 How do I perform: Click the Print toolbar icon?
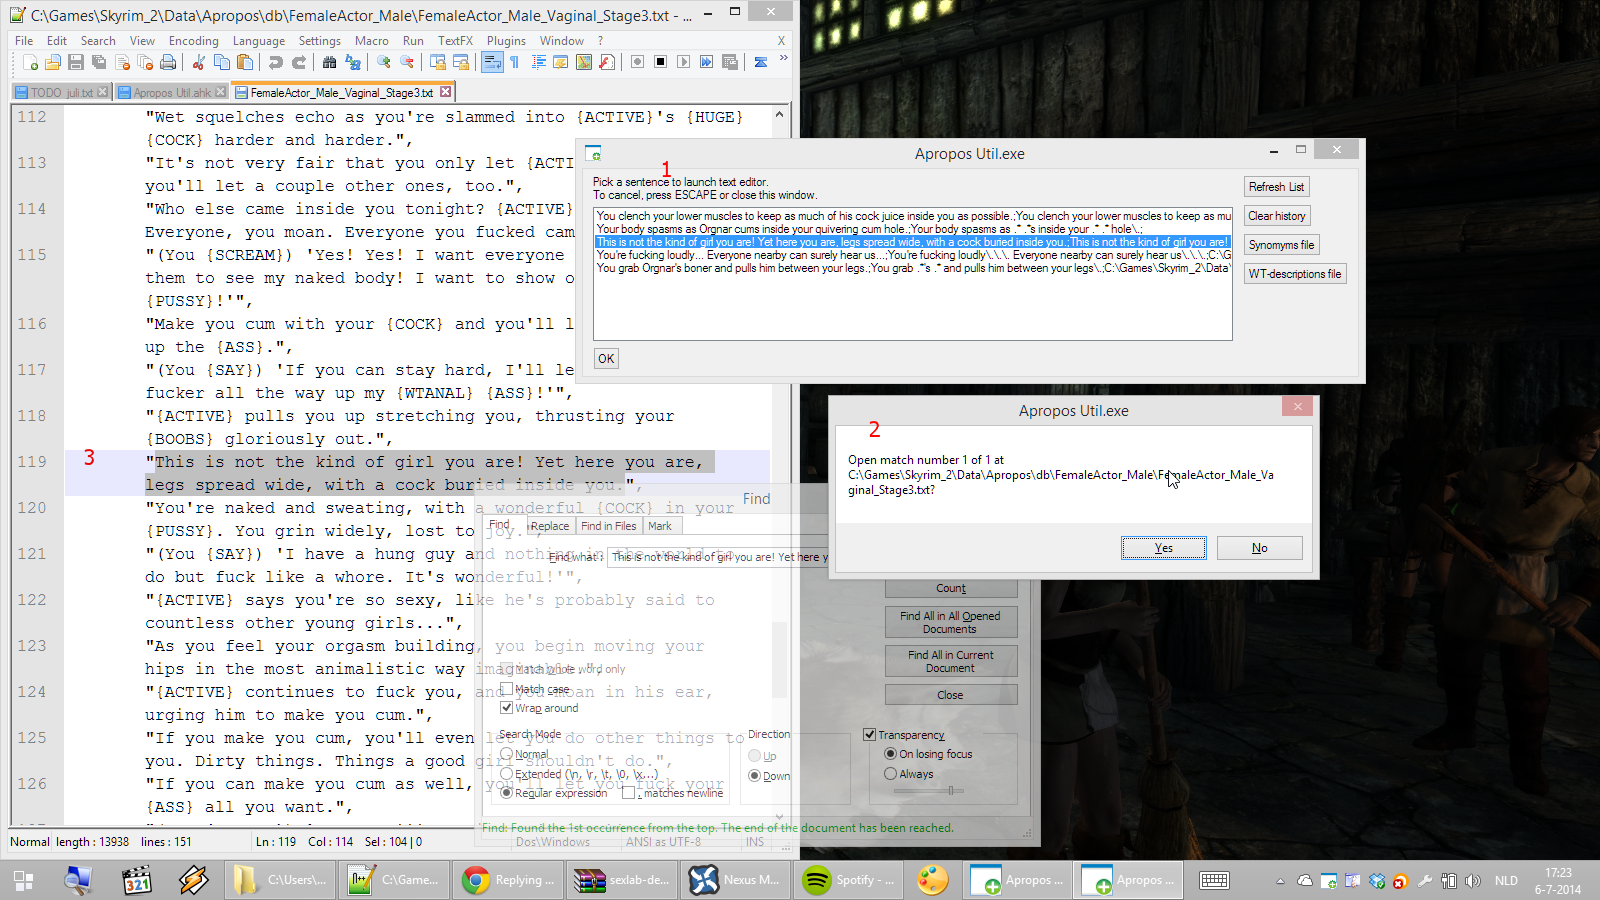point(168,62)
